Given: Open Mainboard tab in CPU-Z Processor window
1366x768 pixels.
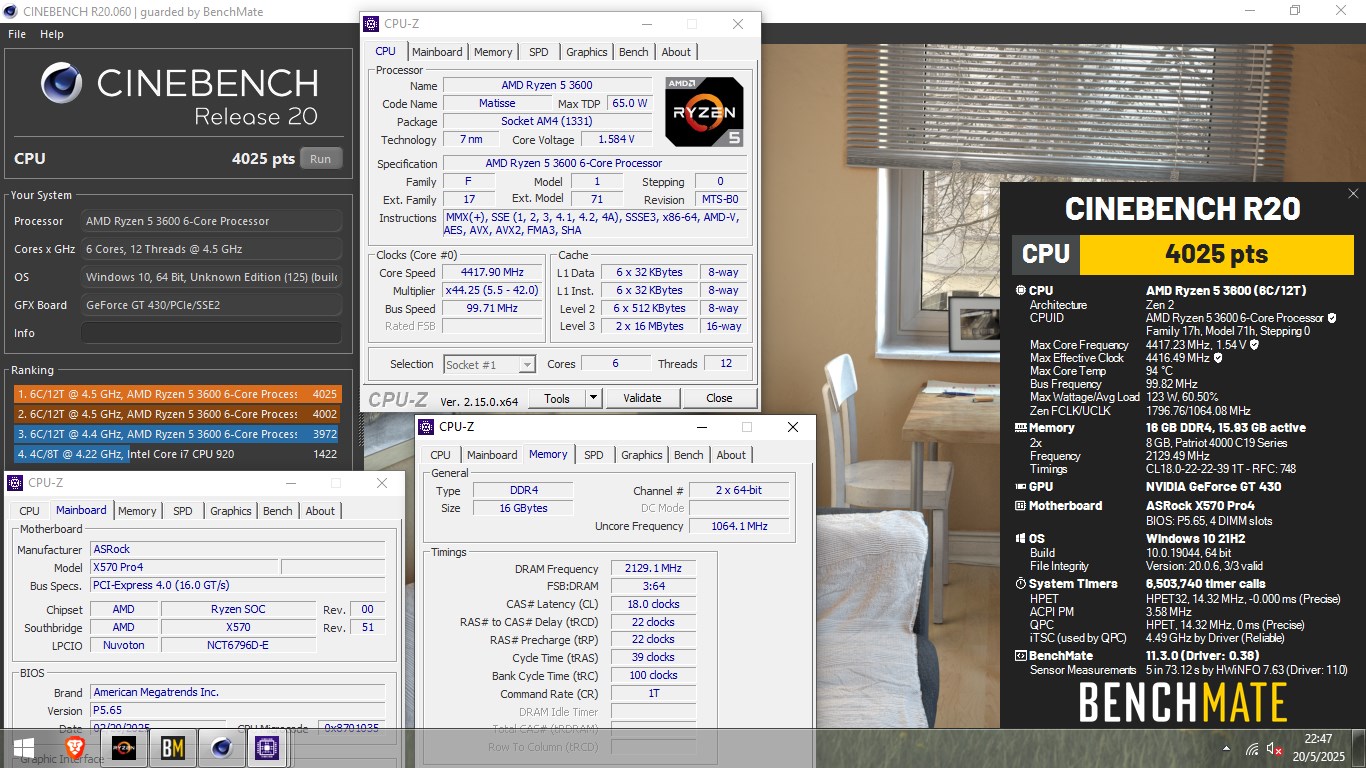Looking at the screenshot, I should tap(437, 52).
